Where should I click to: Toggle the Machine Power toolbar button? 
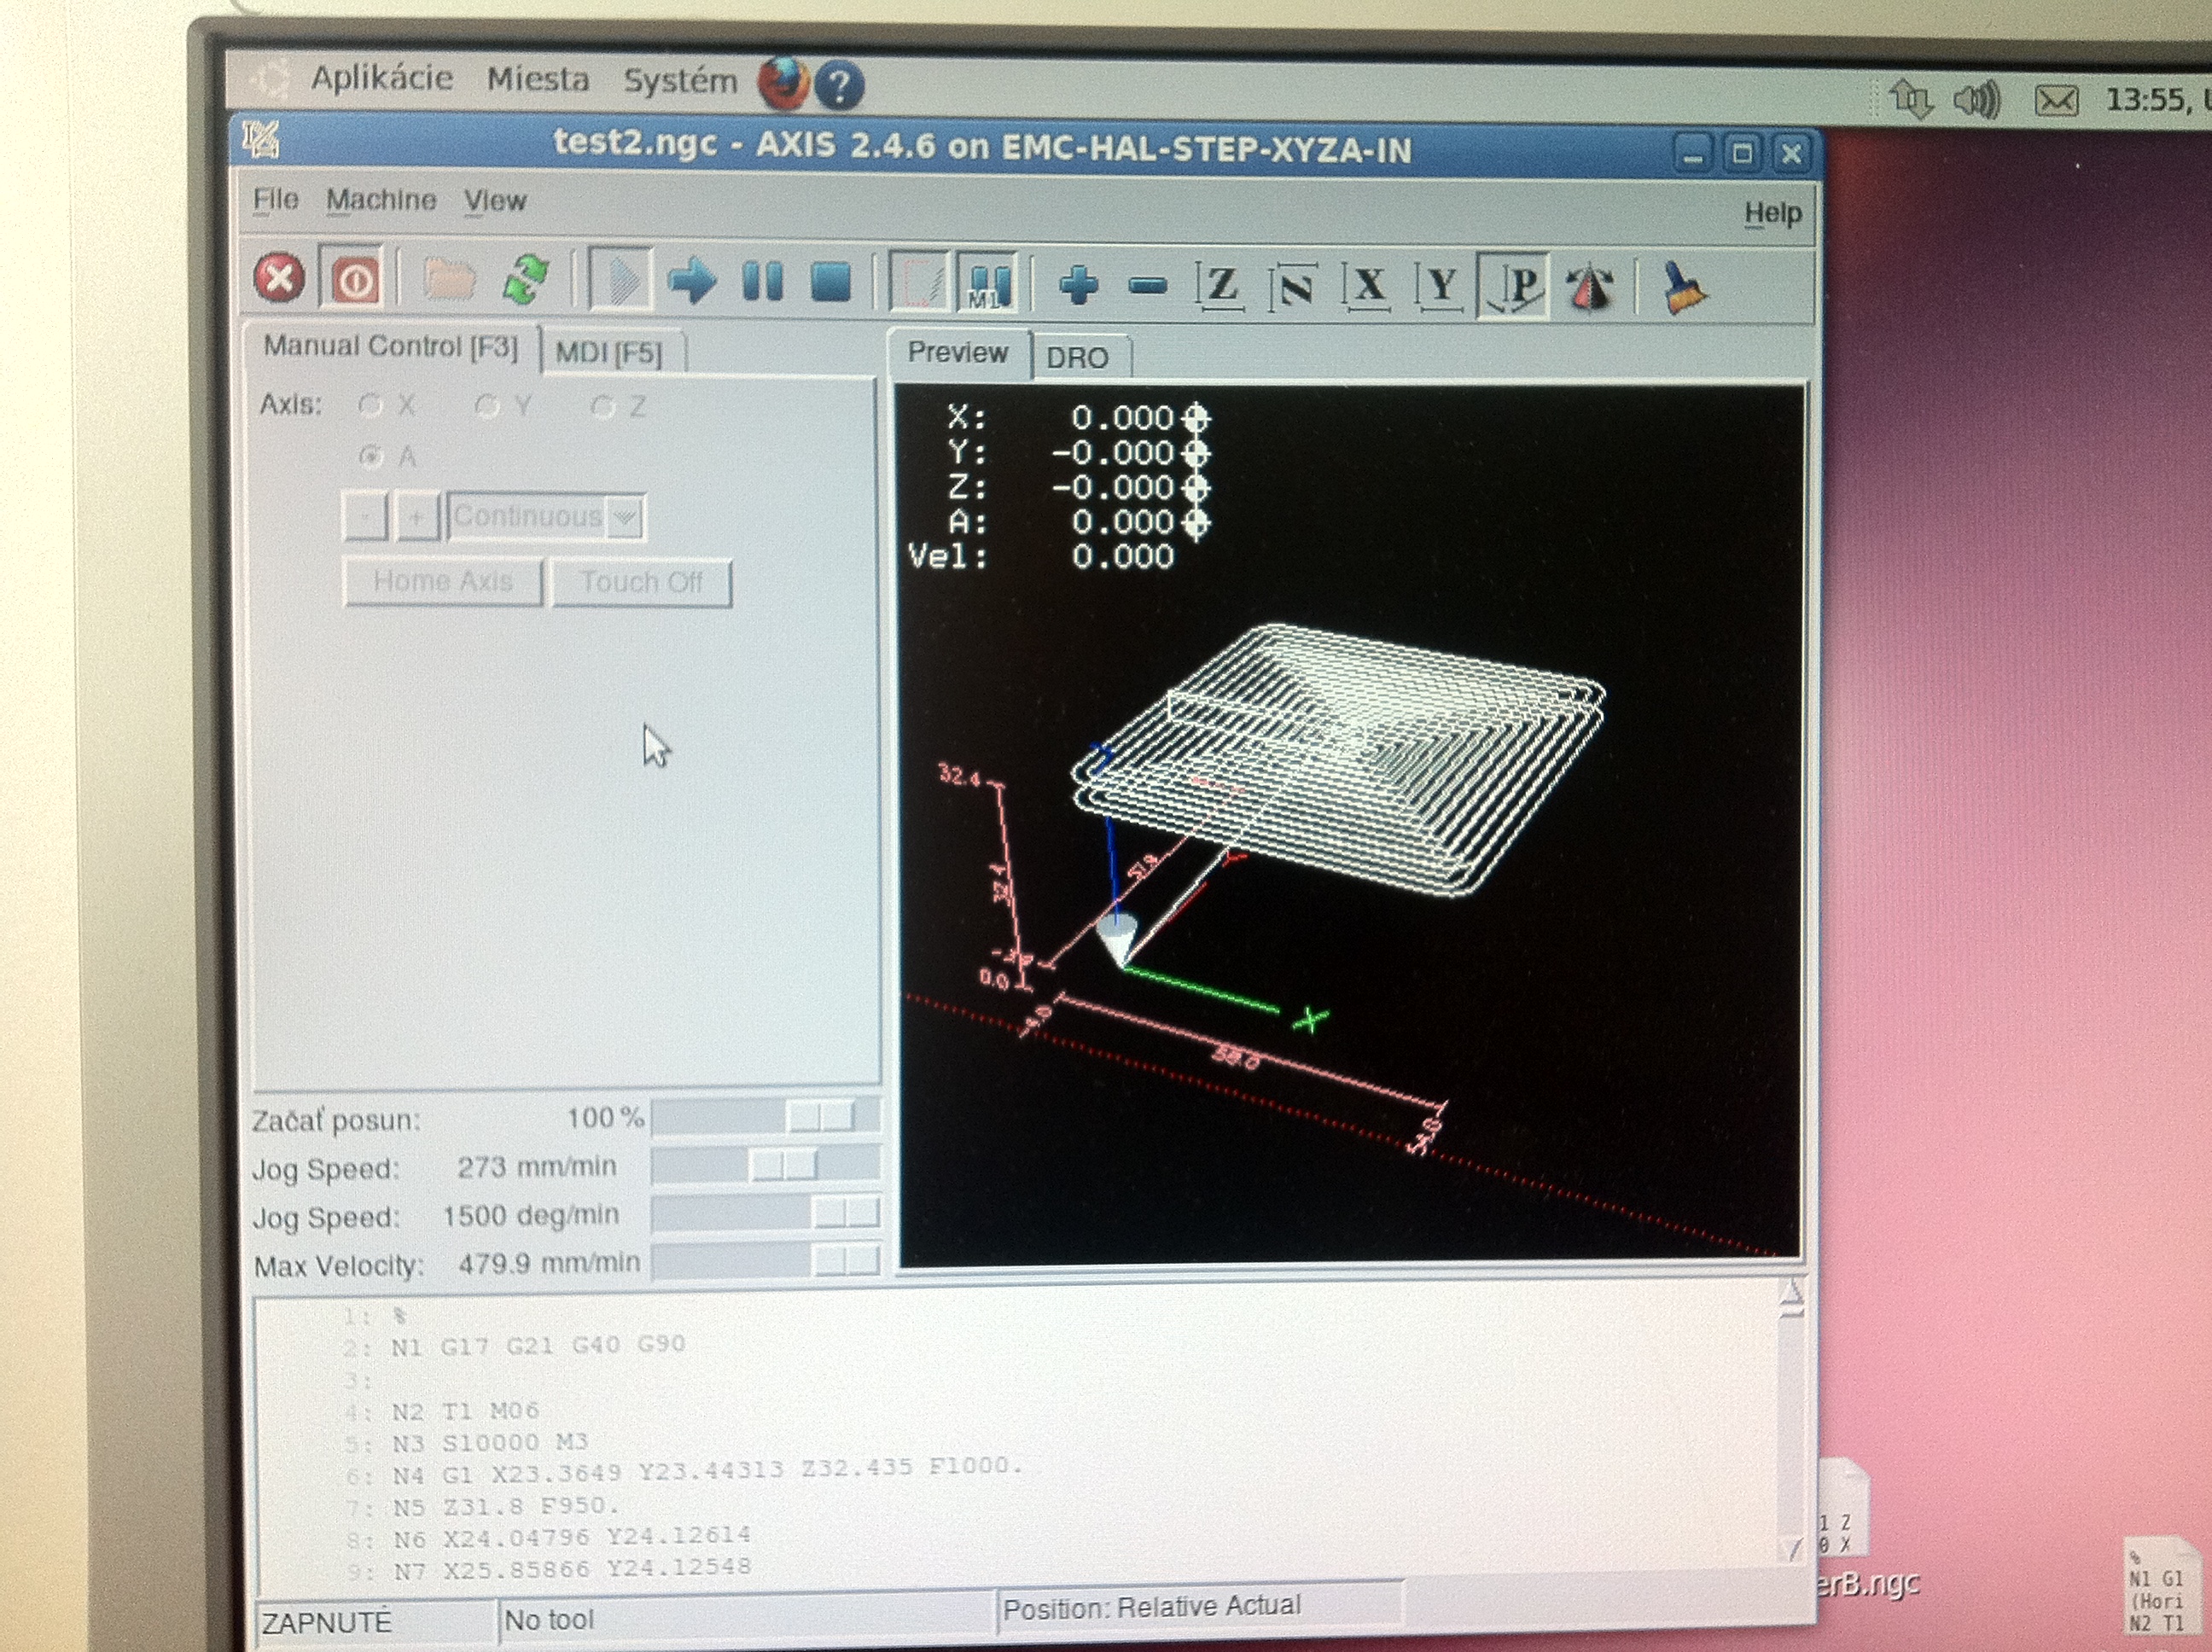pos(354,279)
